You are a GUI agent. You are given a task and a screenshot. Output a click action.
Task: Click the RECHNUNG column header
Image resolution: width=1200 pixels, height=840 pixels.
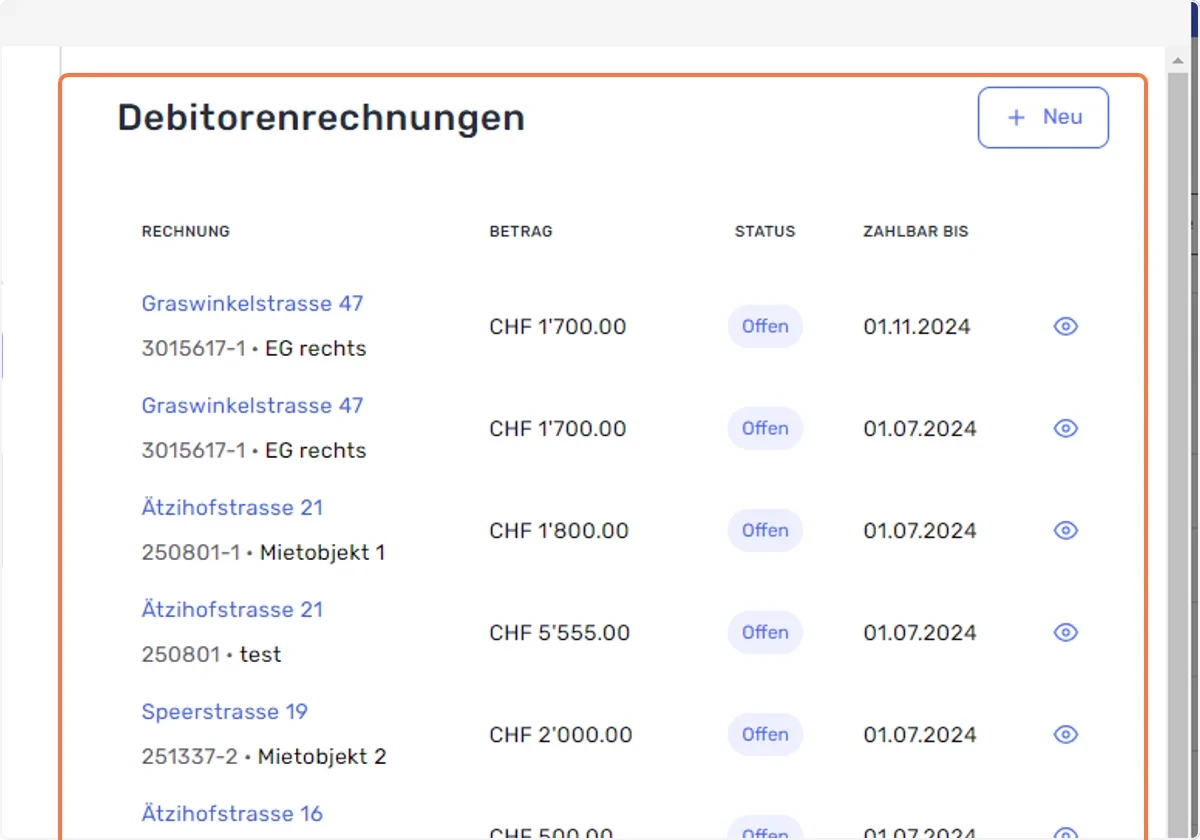point(185,231)
